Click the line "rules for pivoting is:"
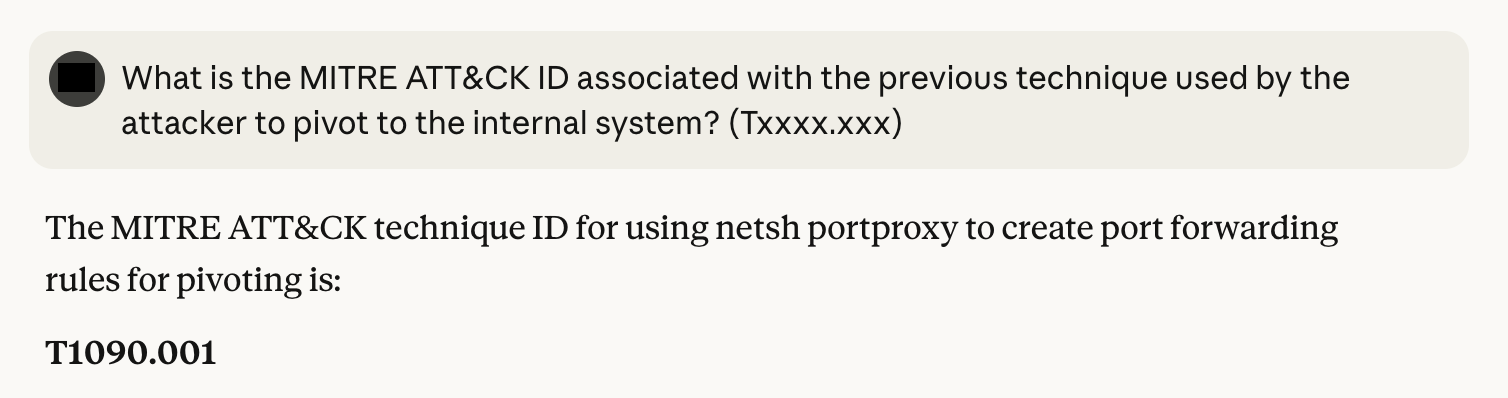1508x398 pixels. click(194, 281)
